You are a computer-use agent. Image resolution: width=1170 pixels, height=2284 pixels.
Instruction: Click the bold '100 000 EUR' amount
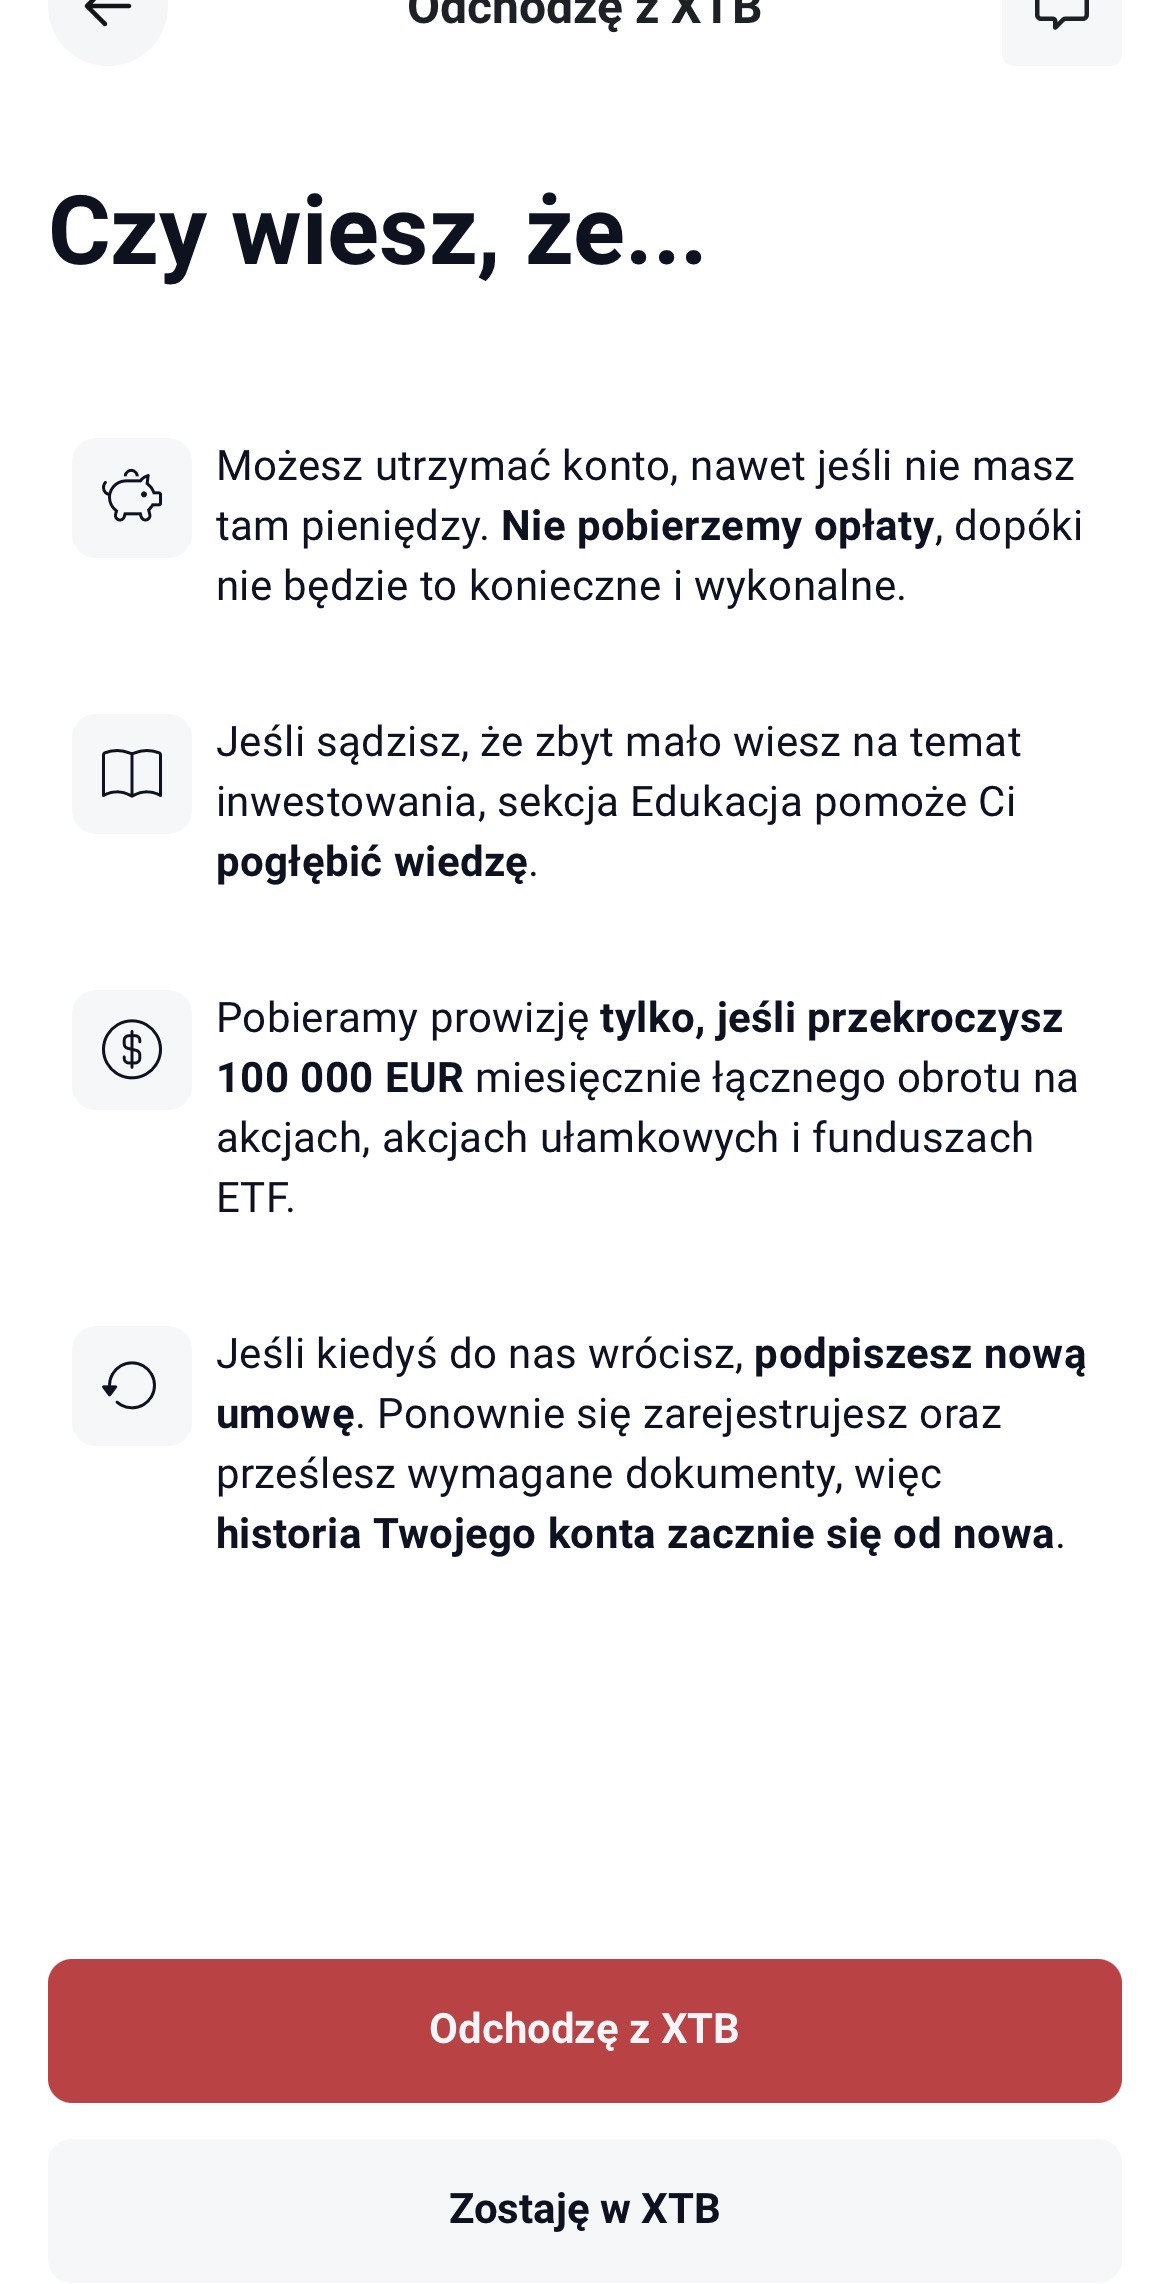click(340, 1078)
